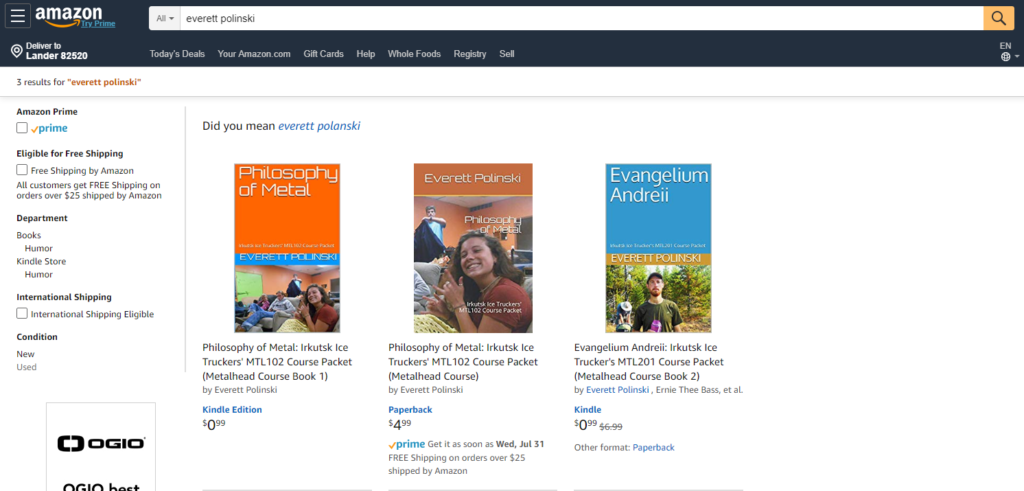
Task: Filter by Used condition
Action: tap(26, 367)
